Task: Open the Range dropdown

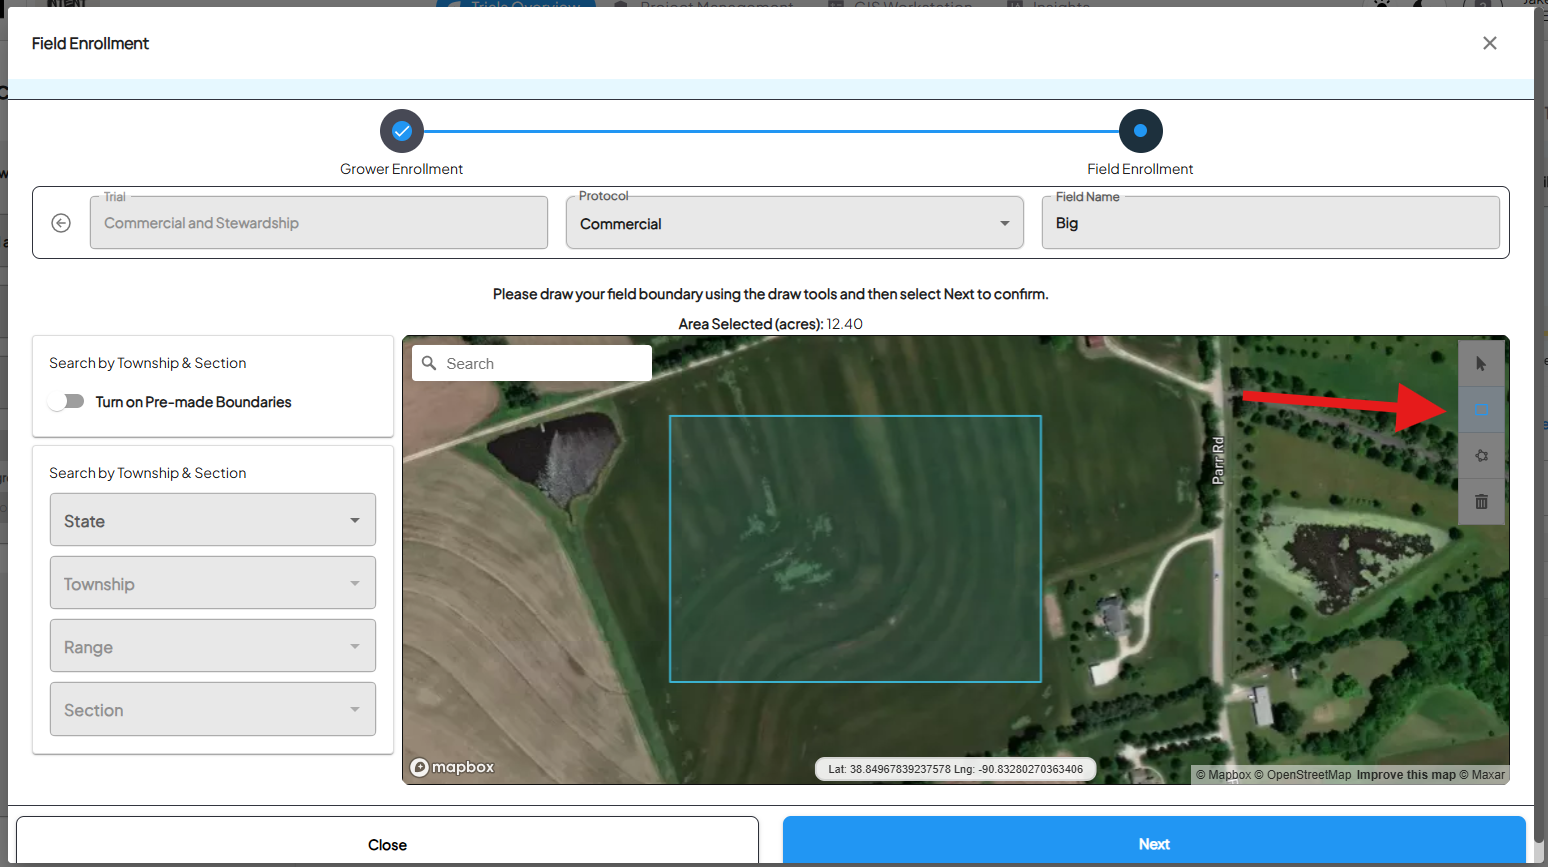Action: [x=213, y=646]
